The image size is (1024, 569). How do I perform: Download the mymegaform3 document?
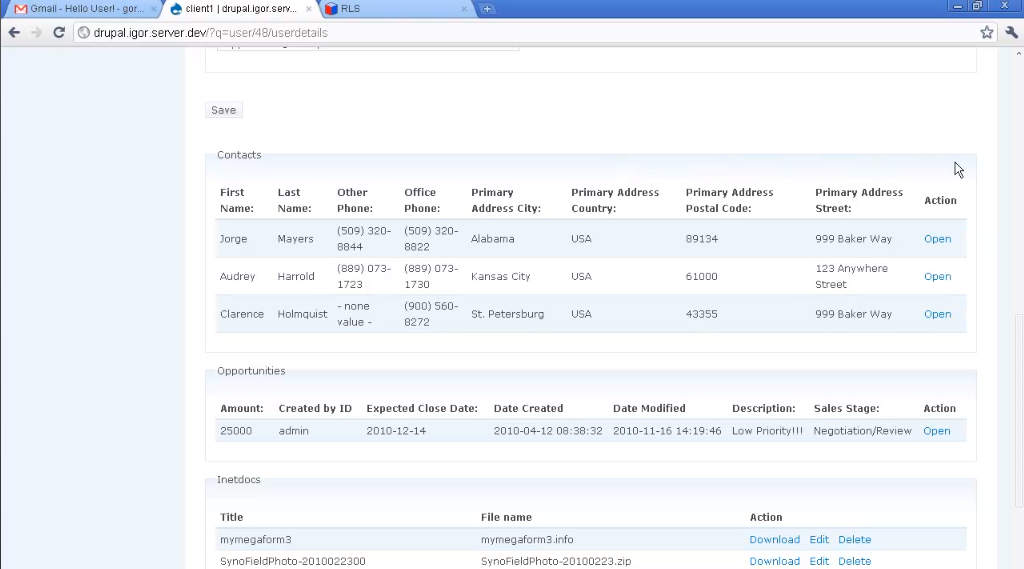click(775, 539)
